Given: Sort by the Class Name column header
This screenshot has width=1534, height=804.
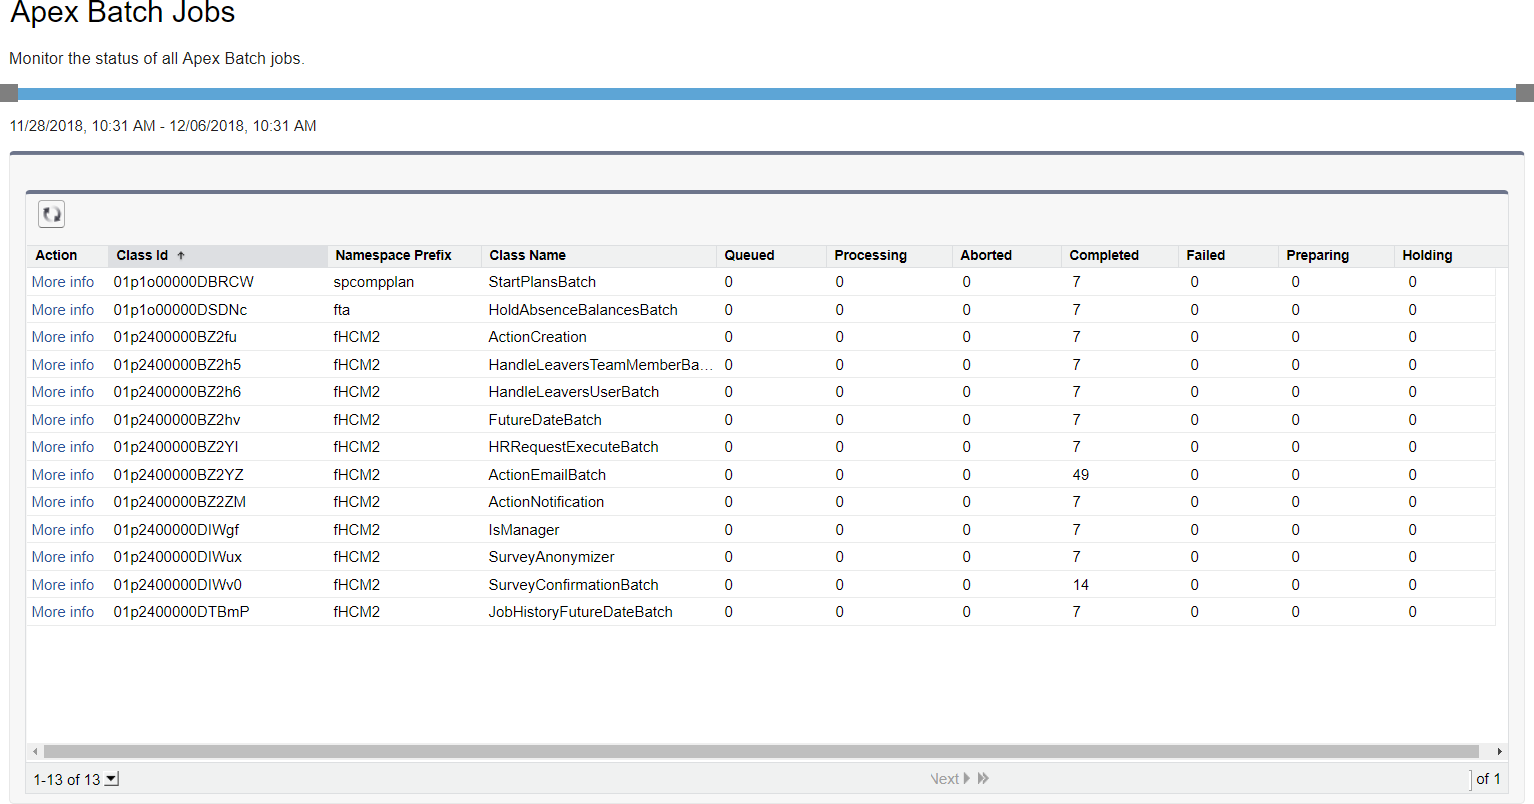Looking at the screenshot, I should coord(527,256).
